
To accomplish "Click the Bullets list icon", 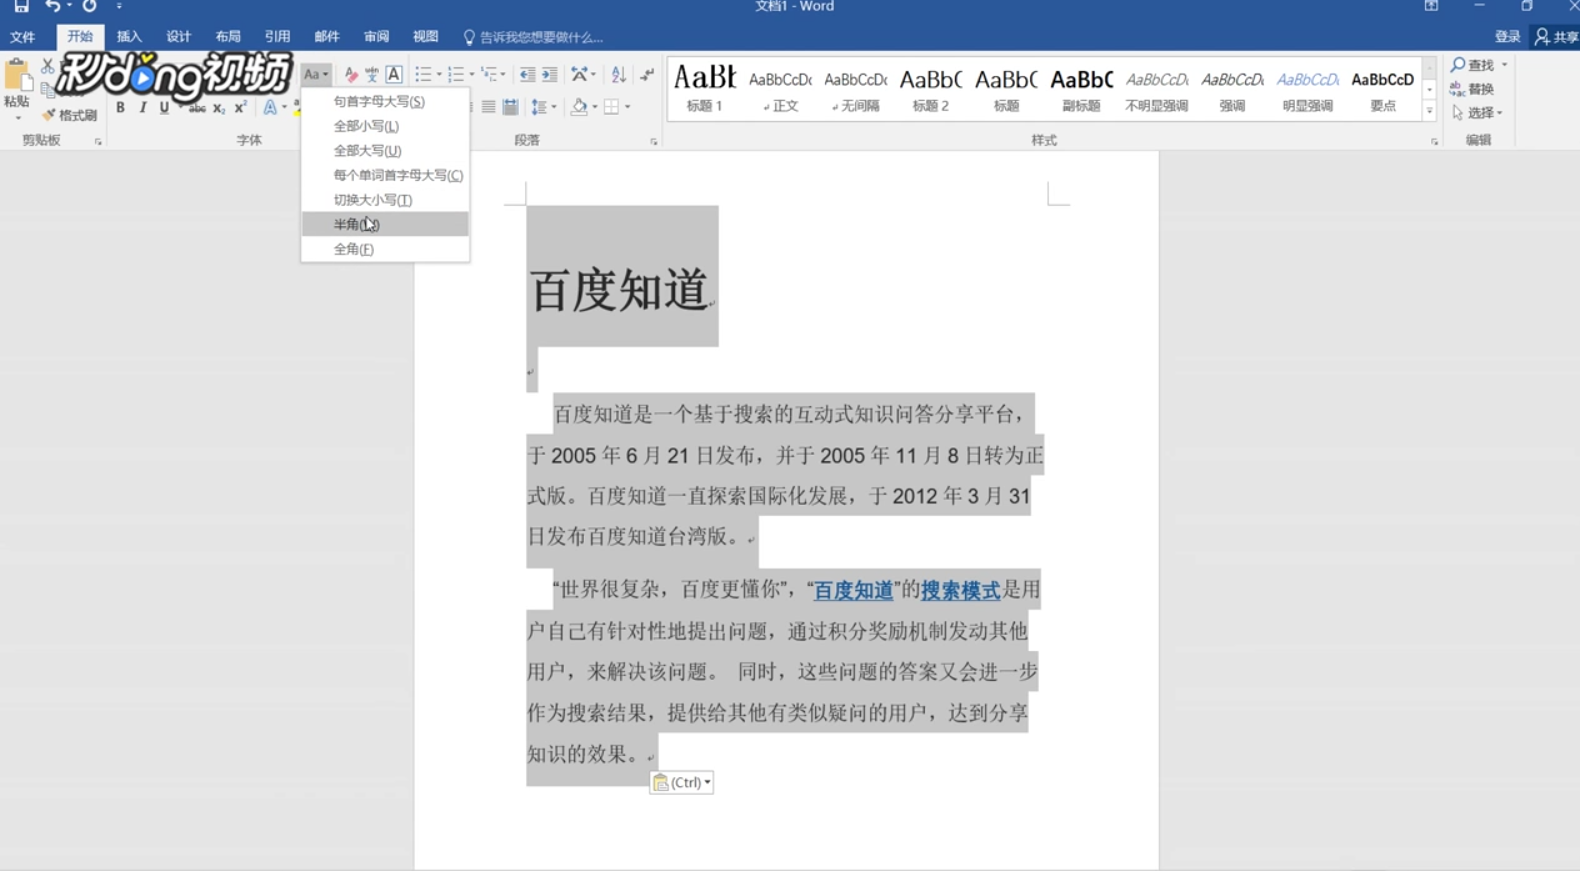I will click(423, 74).
